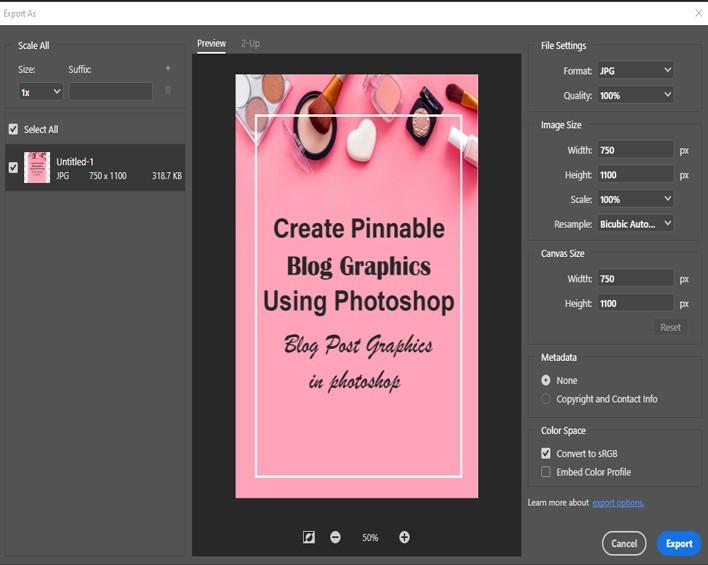Click the 50% zoom level text
Image resolution: width=708 pixels, height=565 pixels.
pyautogui.click(x=370, y=537)
